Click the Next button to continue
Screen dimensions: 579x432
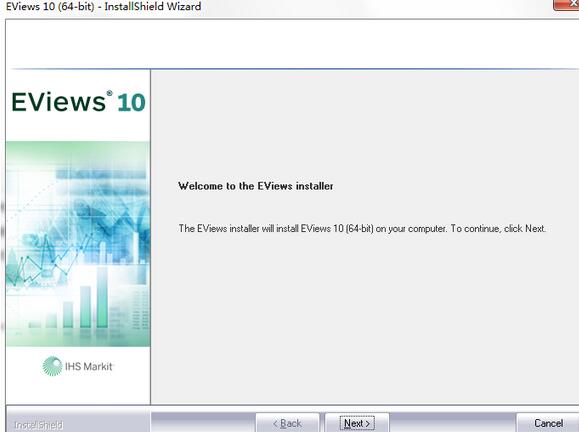[x=357, y=423]
